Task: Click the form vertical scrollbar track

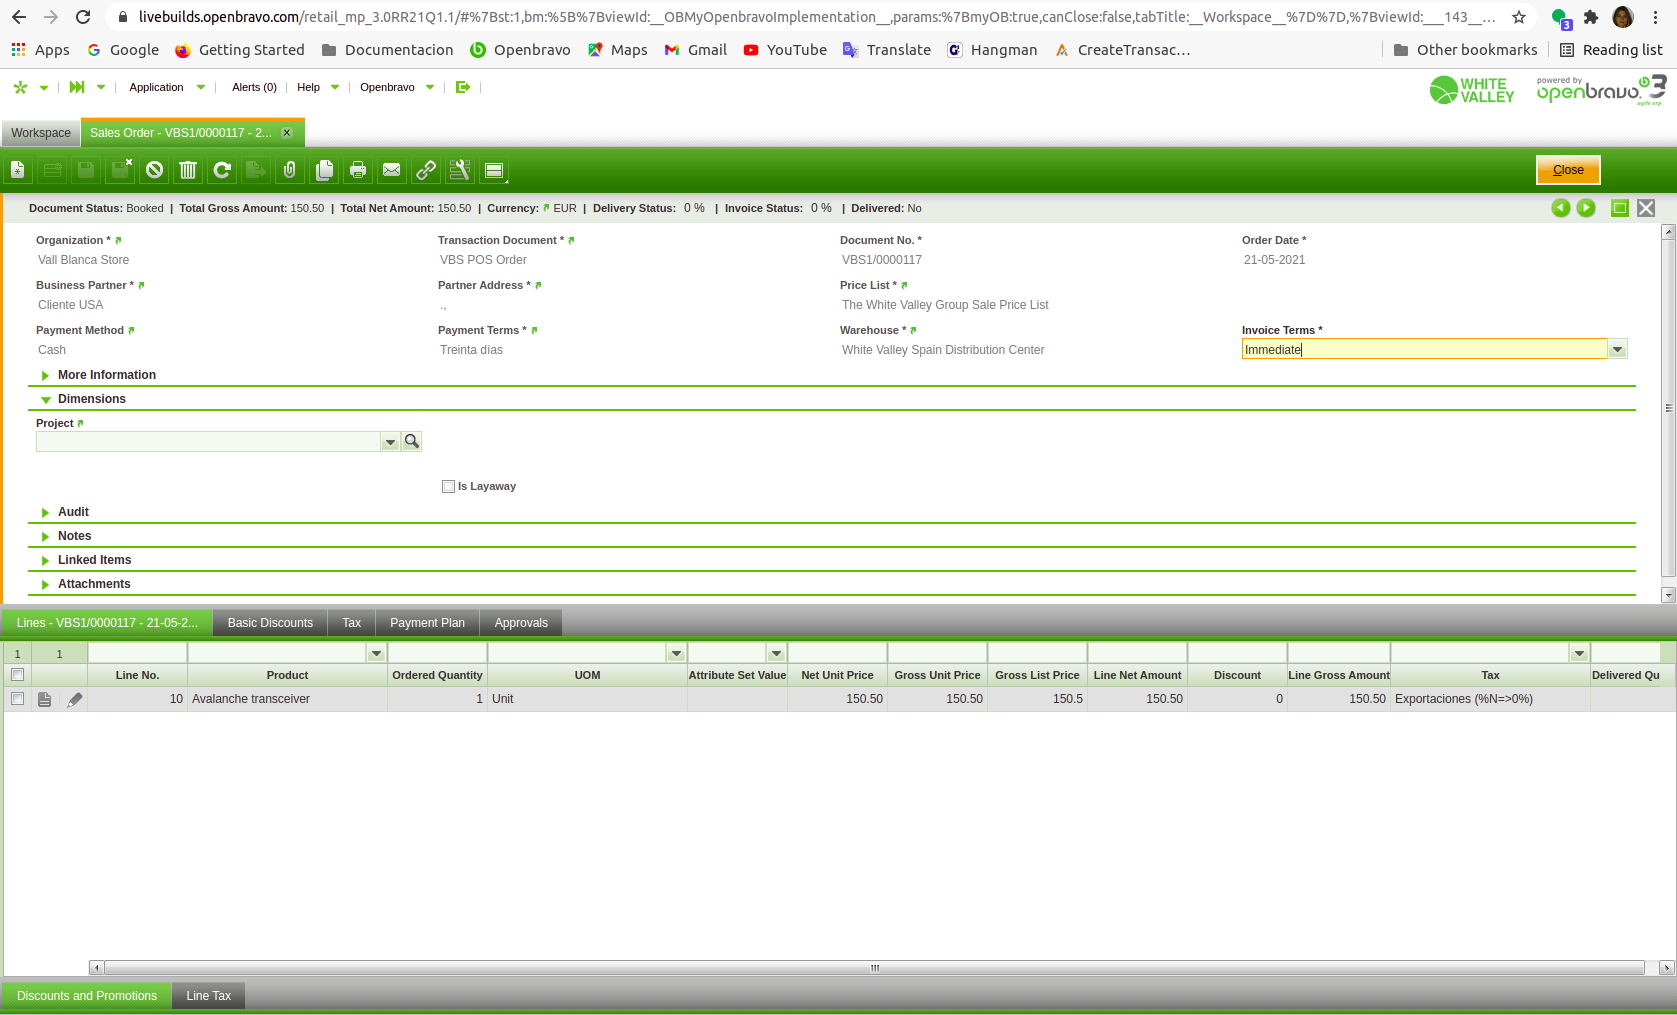Action: [1668, 410]
